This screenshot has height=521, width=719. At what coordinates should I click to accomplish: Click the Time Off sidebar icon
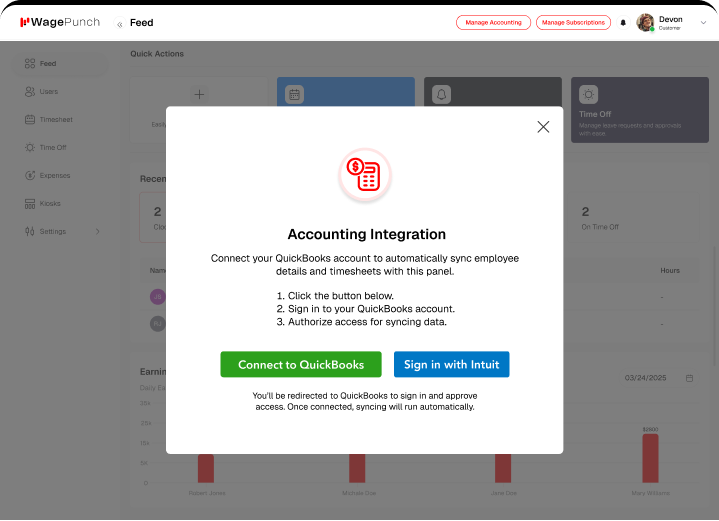pyautogui.click(x=30, y=147)
